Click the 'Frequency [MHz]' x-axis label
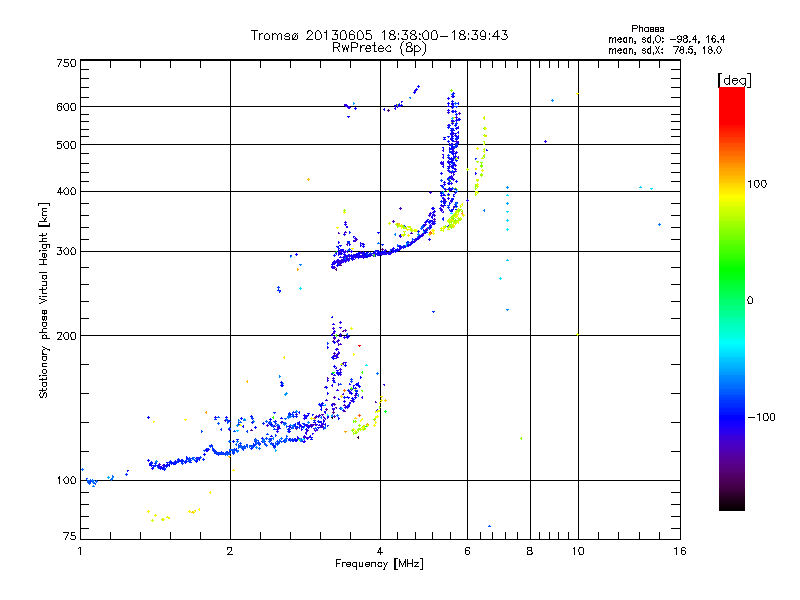This screenshot has height=600, width=800. [379, 564]
